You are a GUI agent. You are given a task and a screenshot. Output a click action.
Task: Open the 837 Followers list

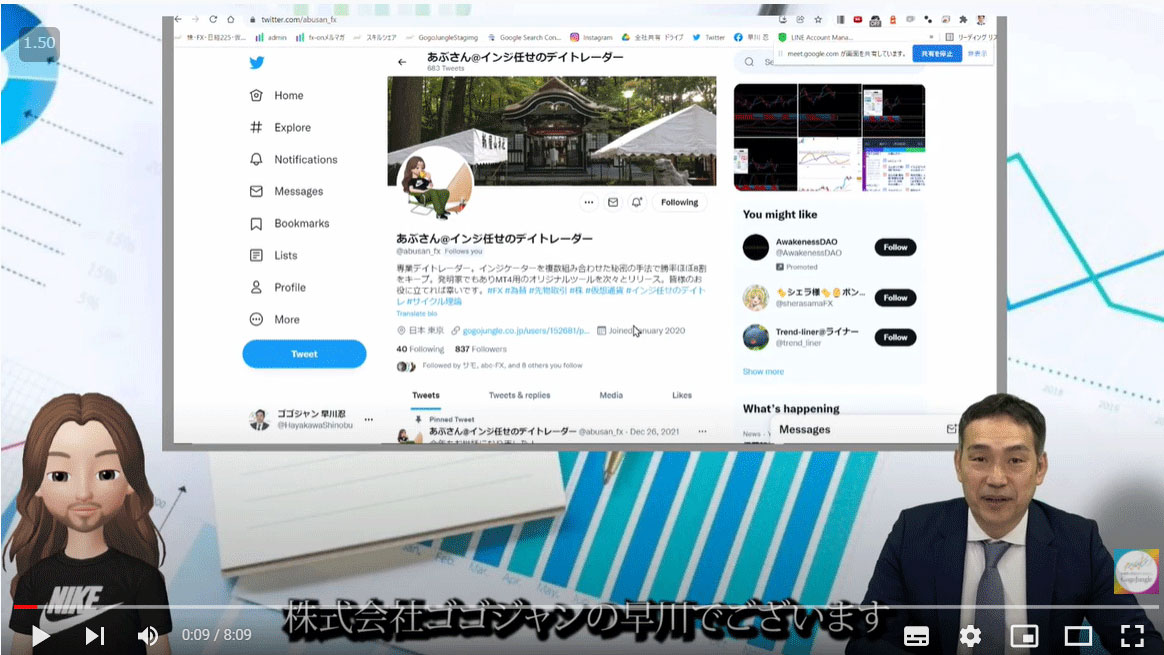point(480,348)
